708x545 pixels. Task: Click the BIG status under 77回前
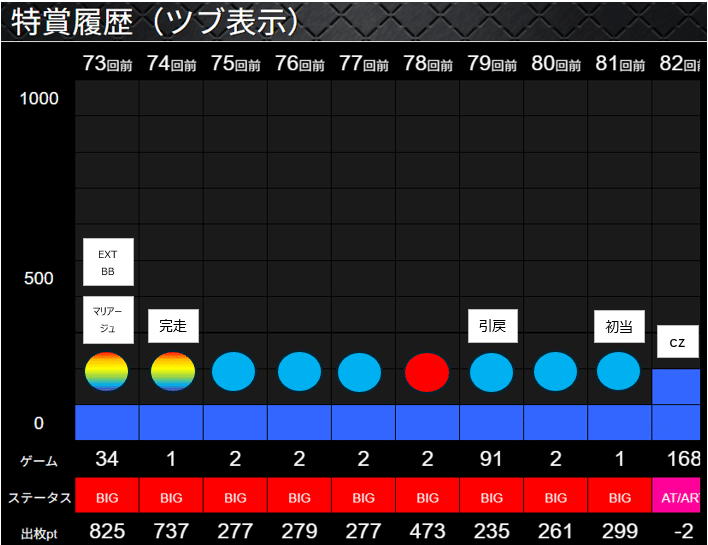363,495
